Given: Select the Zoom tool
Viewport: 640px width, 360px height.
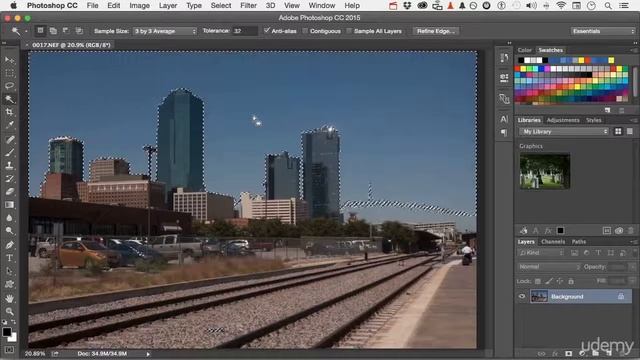Looking at the screenshot, I should (9, 311).
